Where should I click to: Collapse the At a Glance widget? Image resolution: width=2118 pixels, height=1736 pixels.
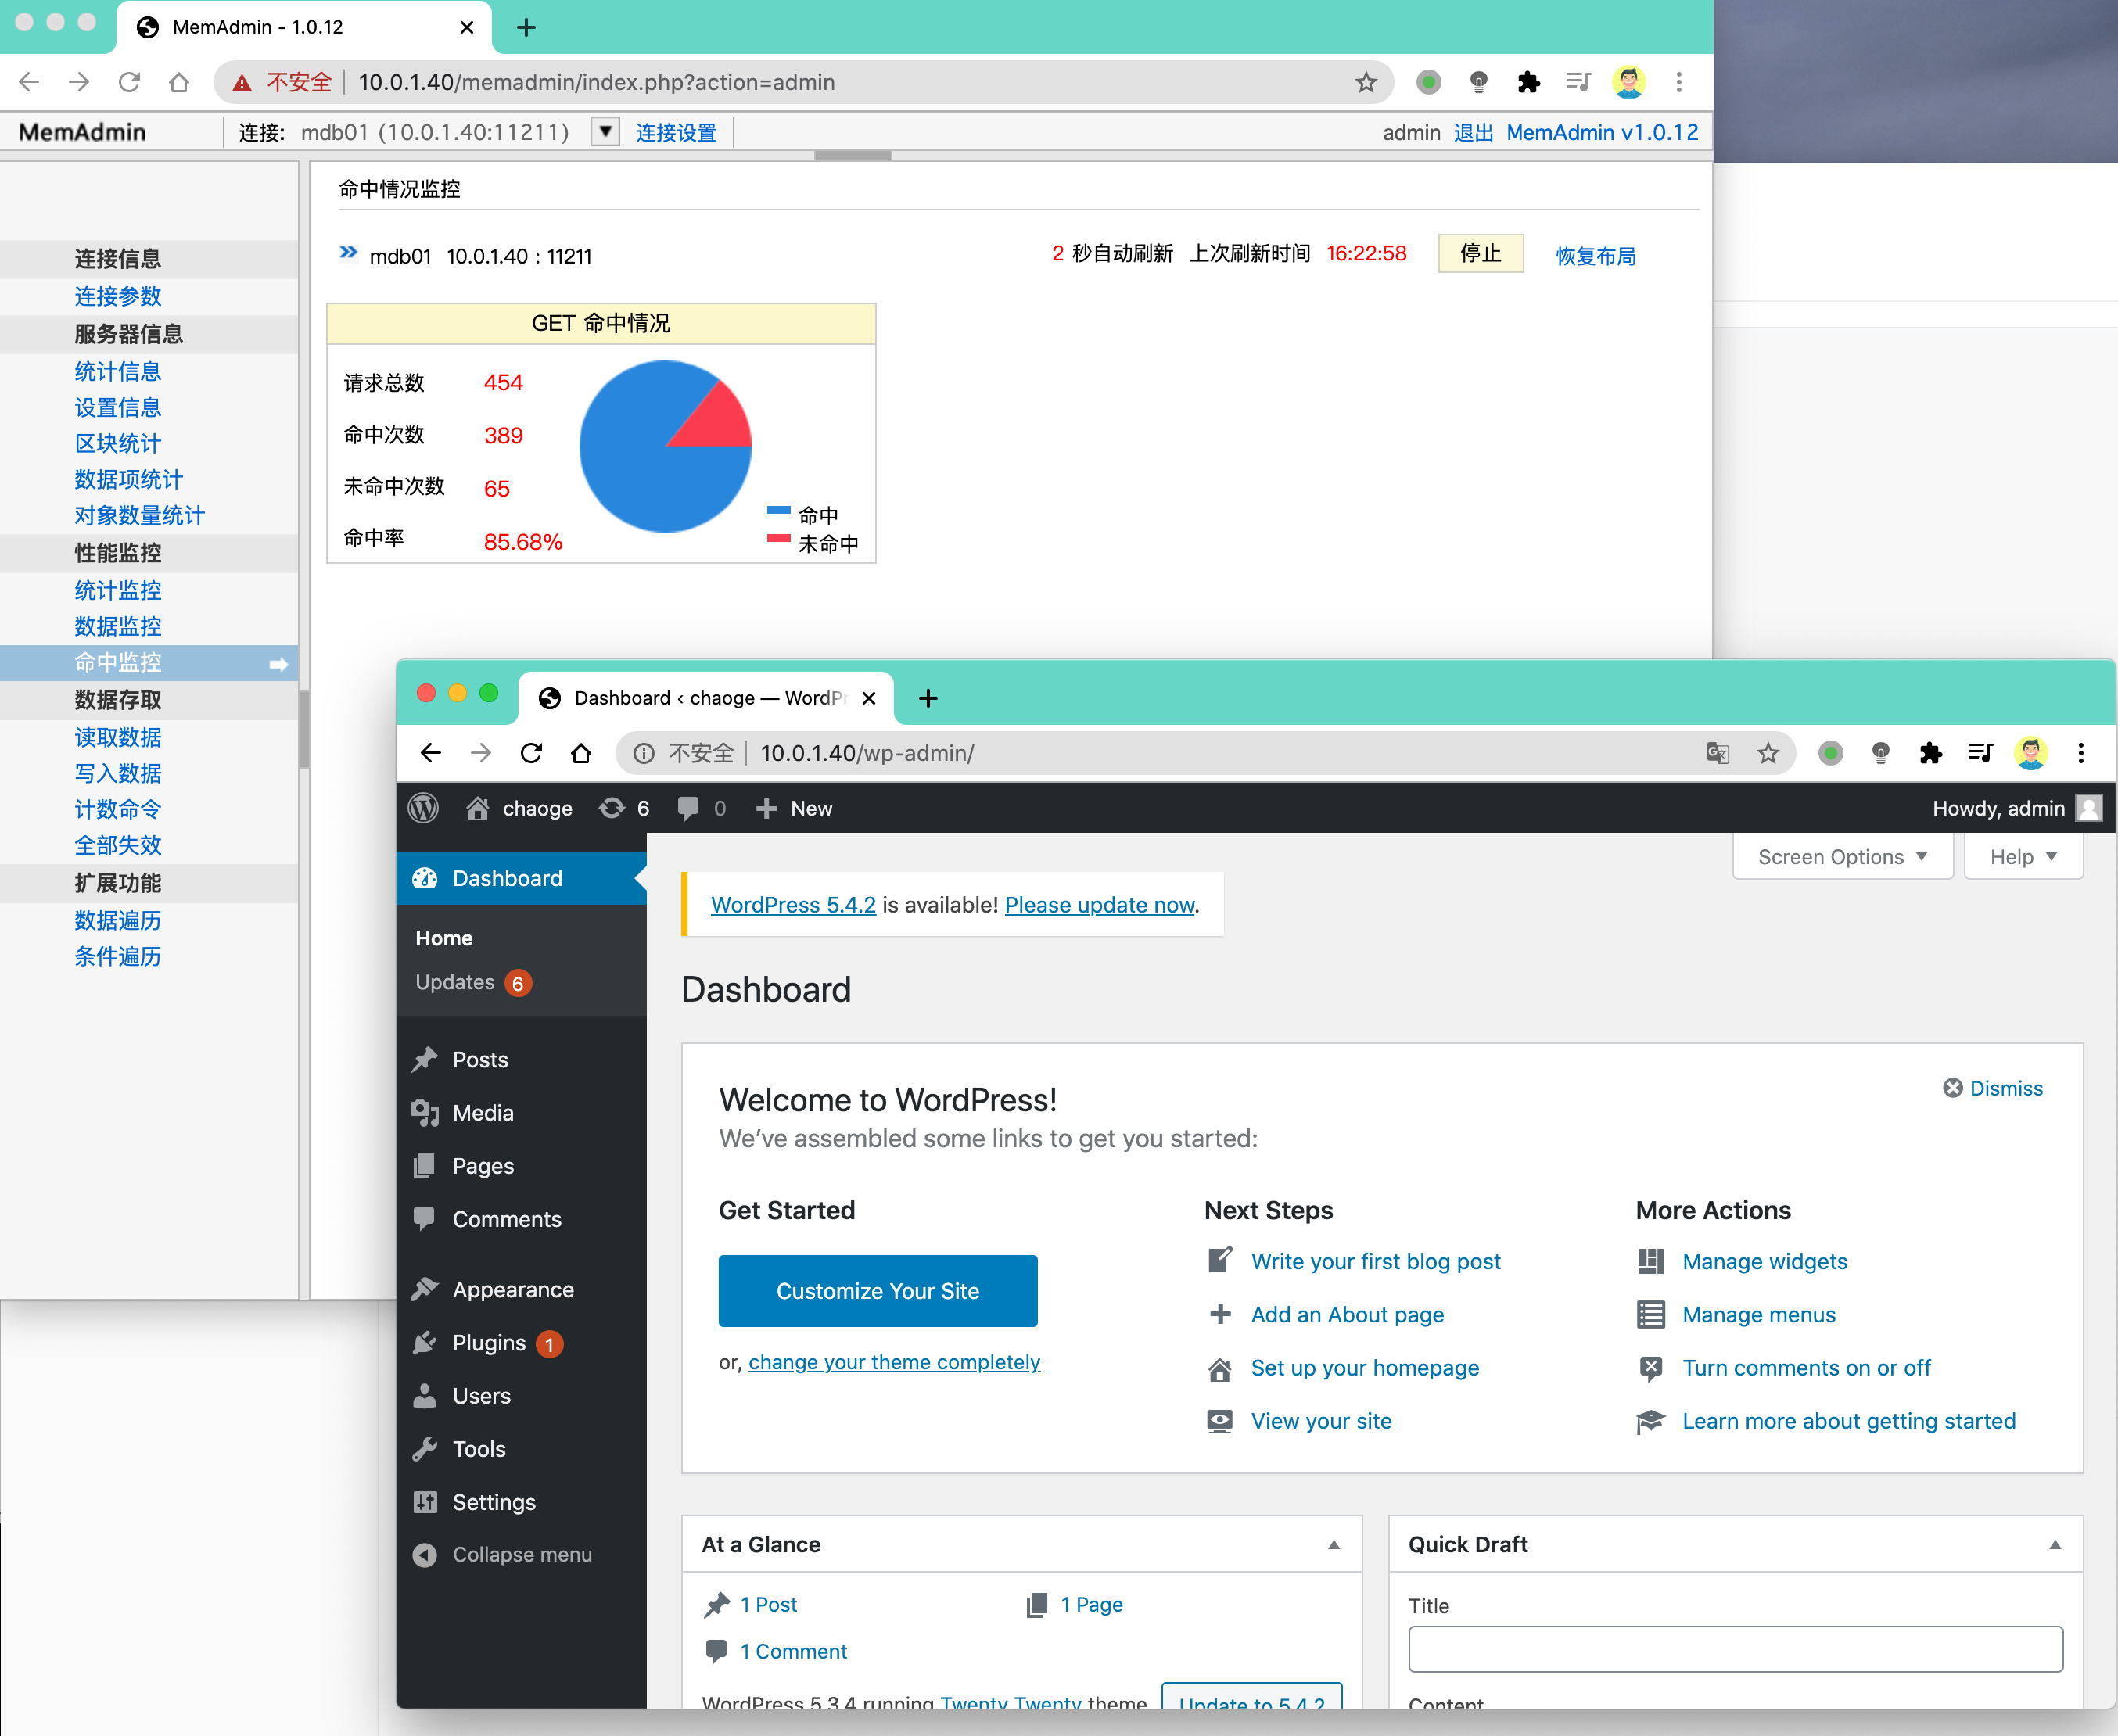(x=1334, y=1545)
